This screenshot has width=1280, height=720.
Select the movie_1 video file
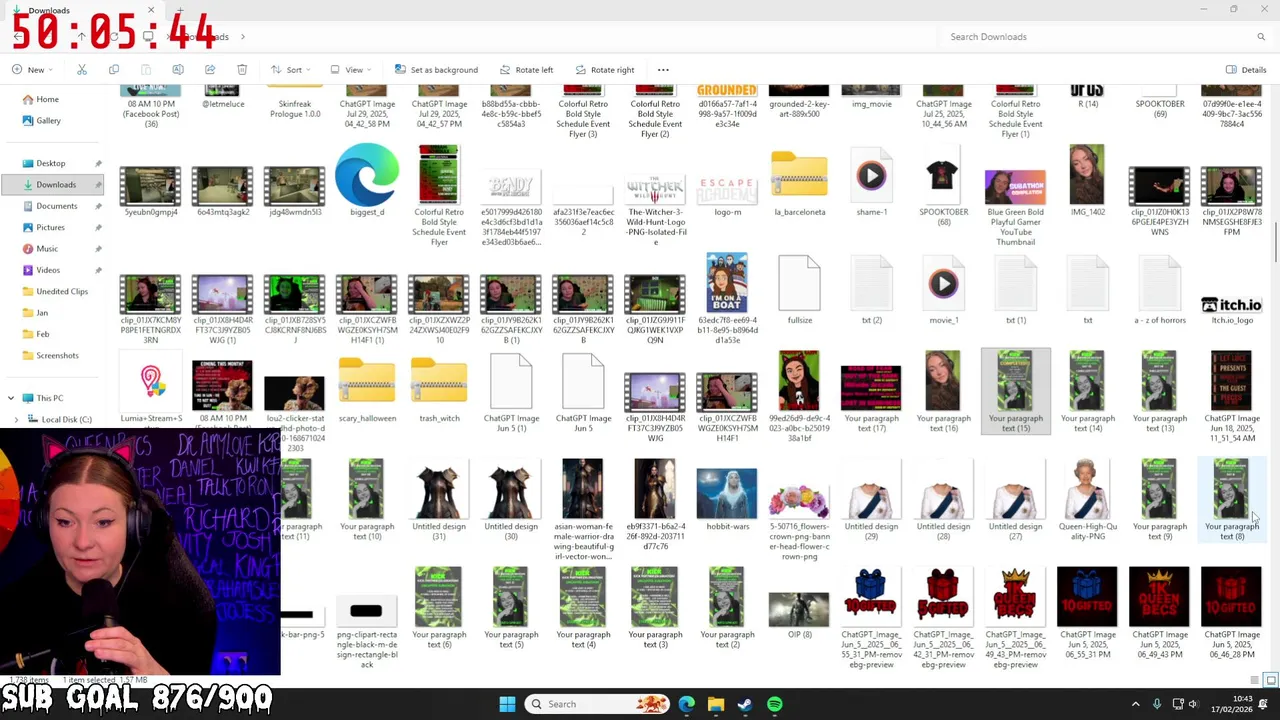(943, 292)
